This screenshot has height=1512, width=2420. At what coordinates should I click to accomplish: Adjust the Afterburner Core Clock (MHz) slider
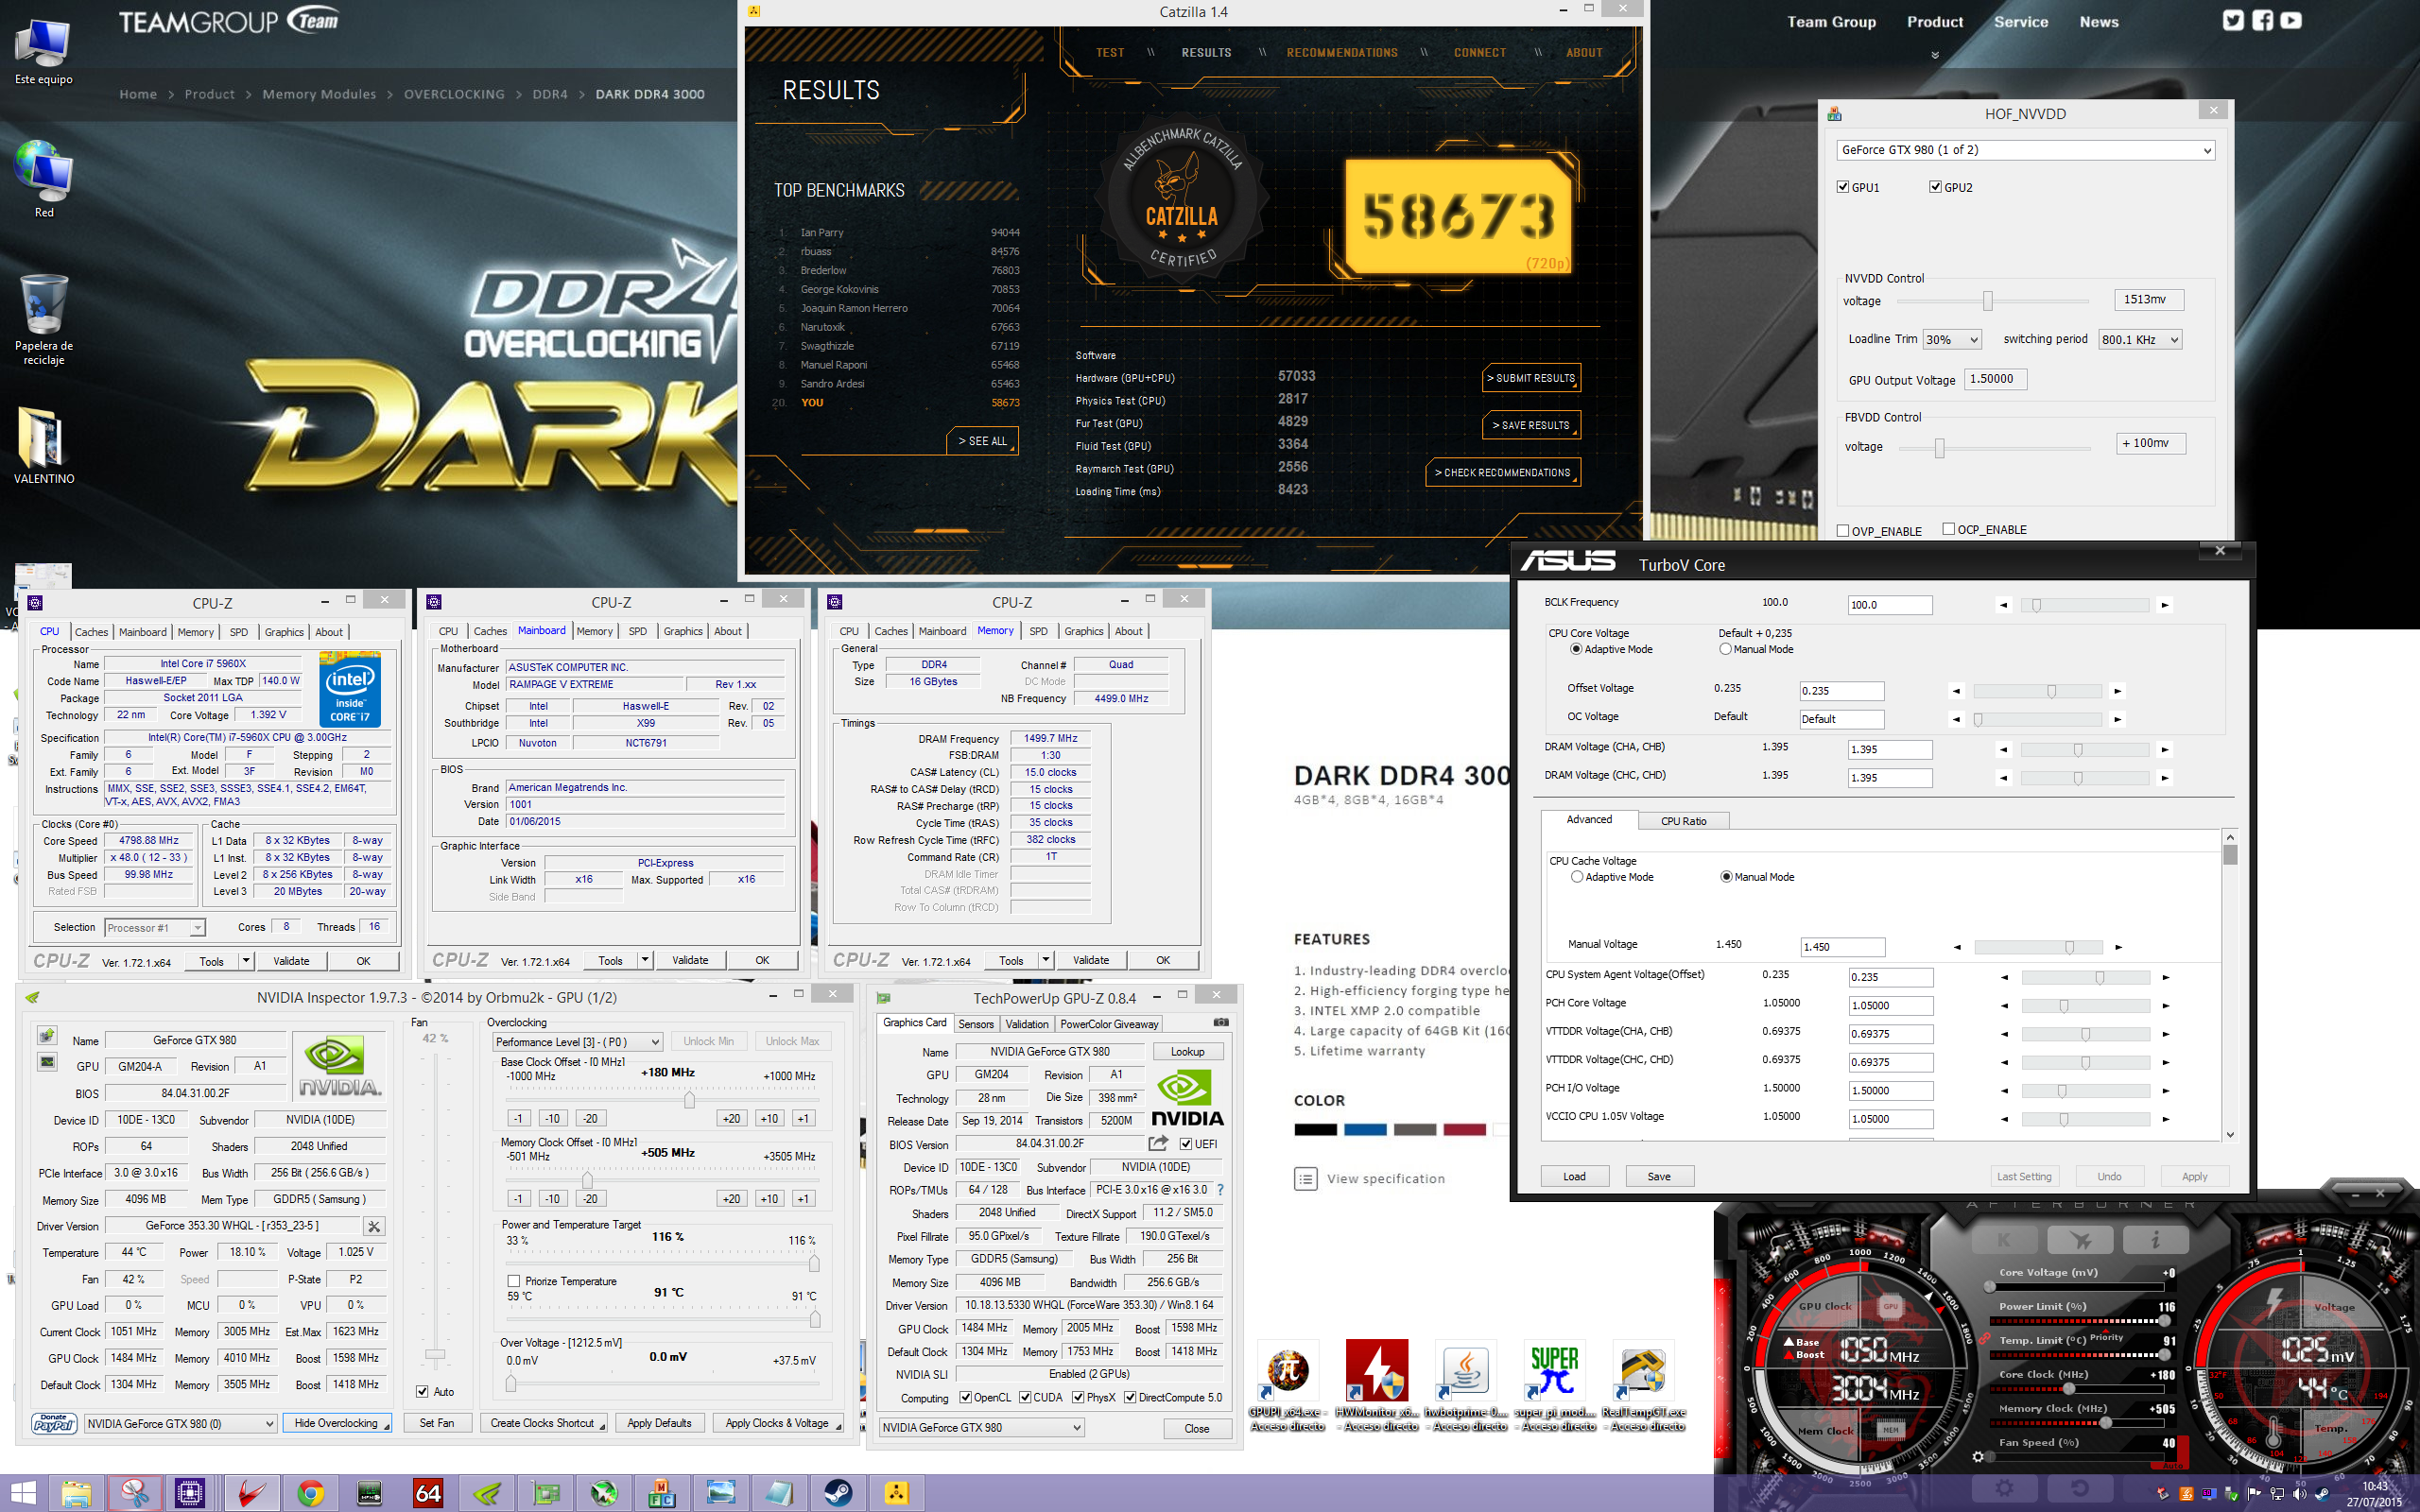pyautogui.click(x=2070, y=1388)
